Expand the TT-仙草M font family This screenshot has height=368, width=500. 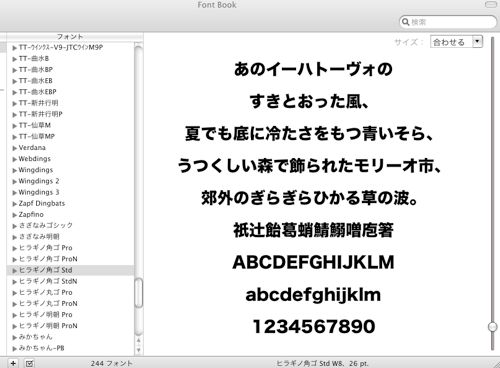click(14, 126)
